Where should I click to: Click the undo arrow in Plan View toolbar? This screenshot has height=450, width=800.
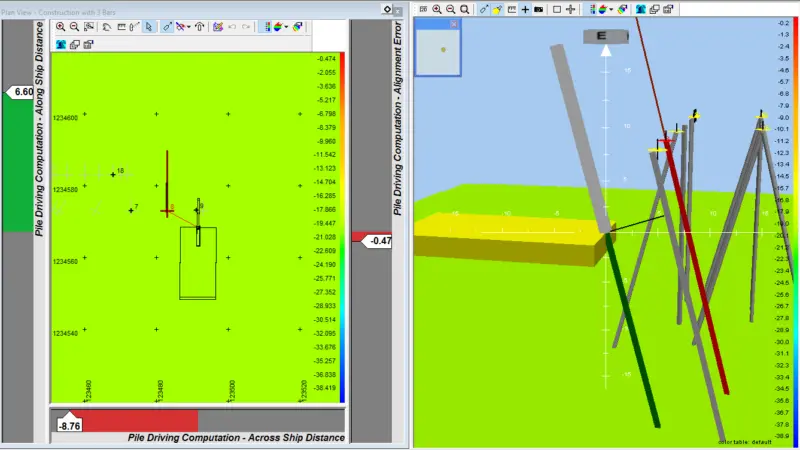pos(232,27)
